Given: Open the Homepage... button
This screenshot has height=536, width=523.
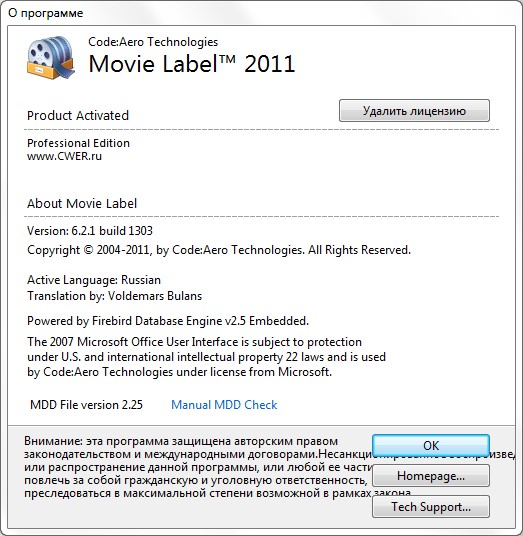Looking at the screenshot, I should tap(431, 475).
